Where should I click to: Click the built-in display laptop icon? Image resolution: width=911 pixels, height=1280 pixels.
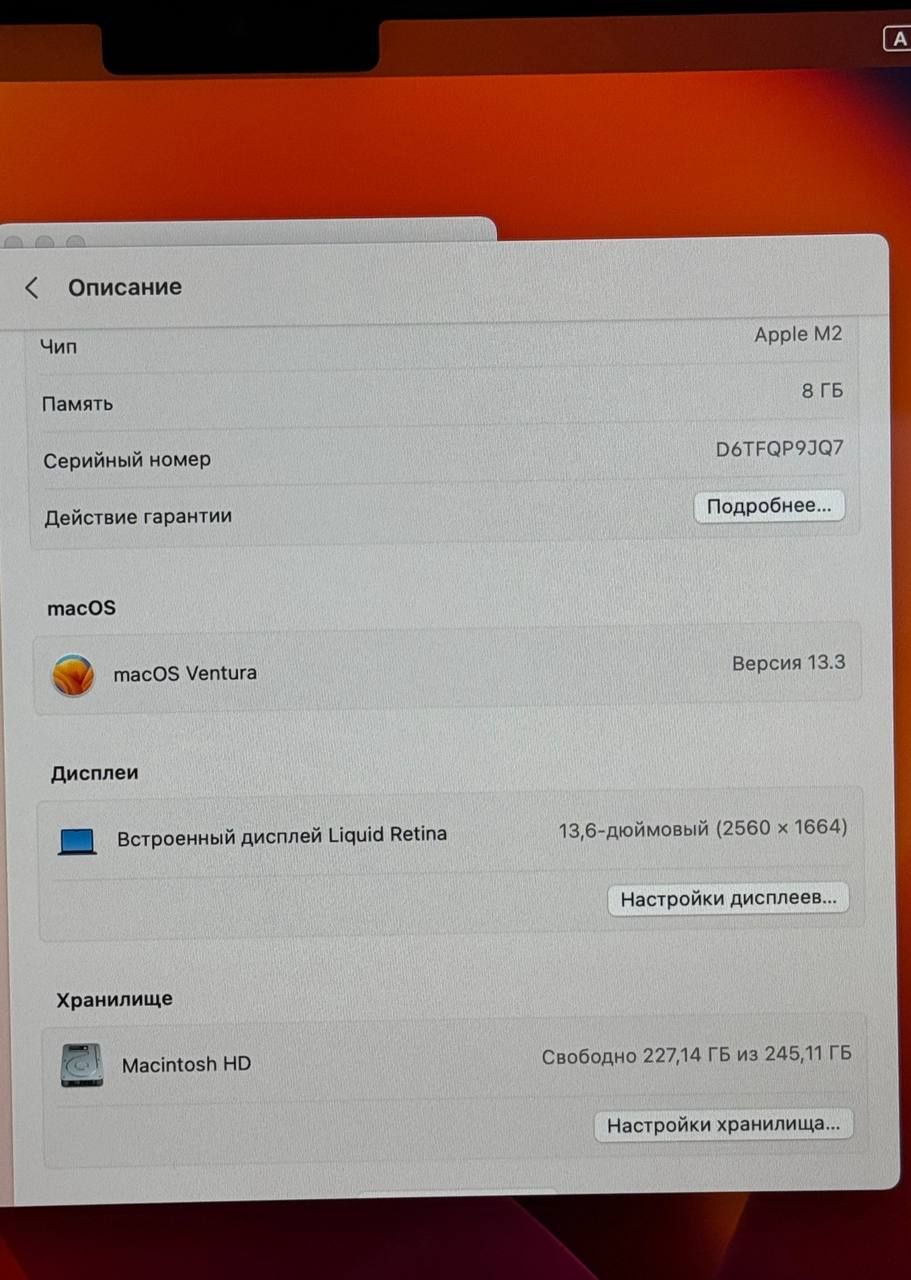77,842
